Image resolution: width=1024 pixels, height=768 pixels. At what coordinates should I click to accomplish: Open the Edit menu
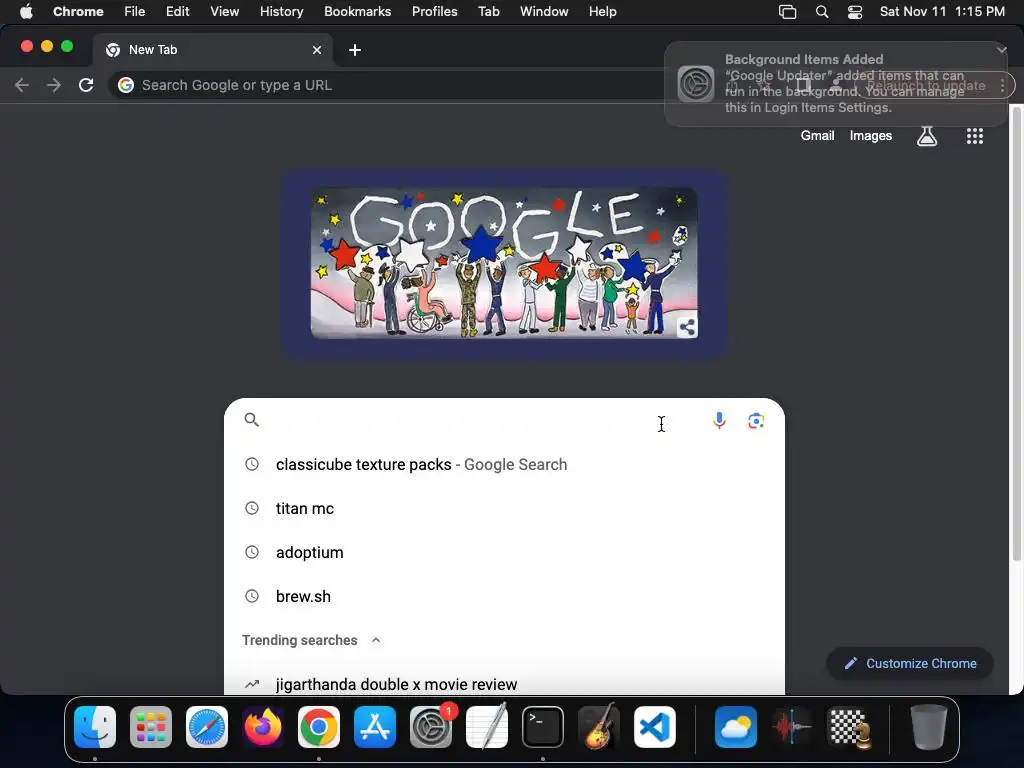[x=177, y=11]
